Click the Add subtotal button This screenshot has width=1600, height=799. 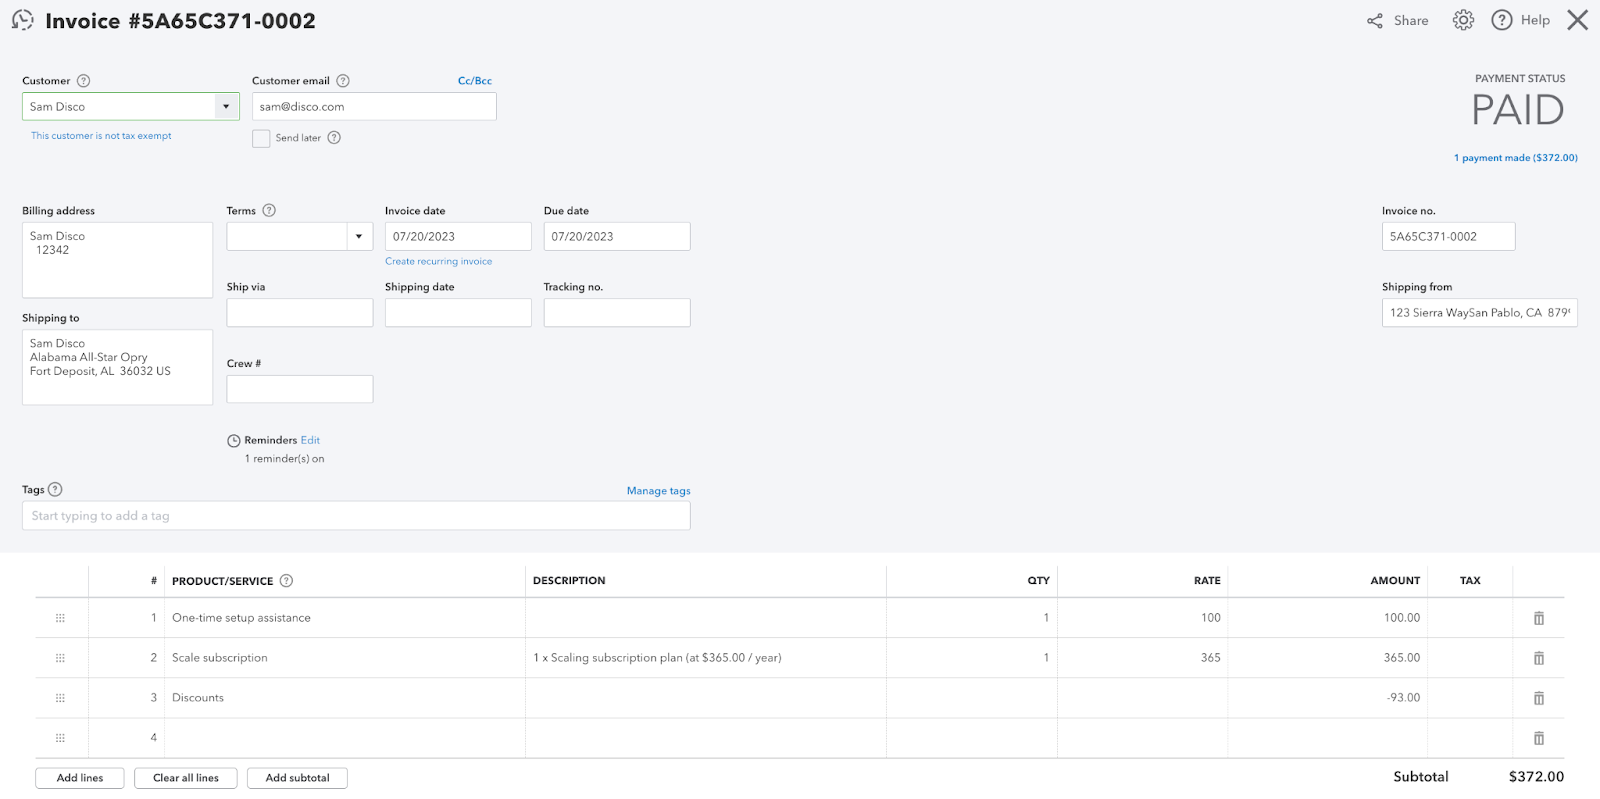297,778
